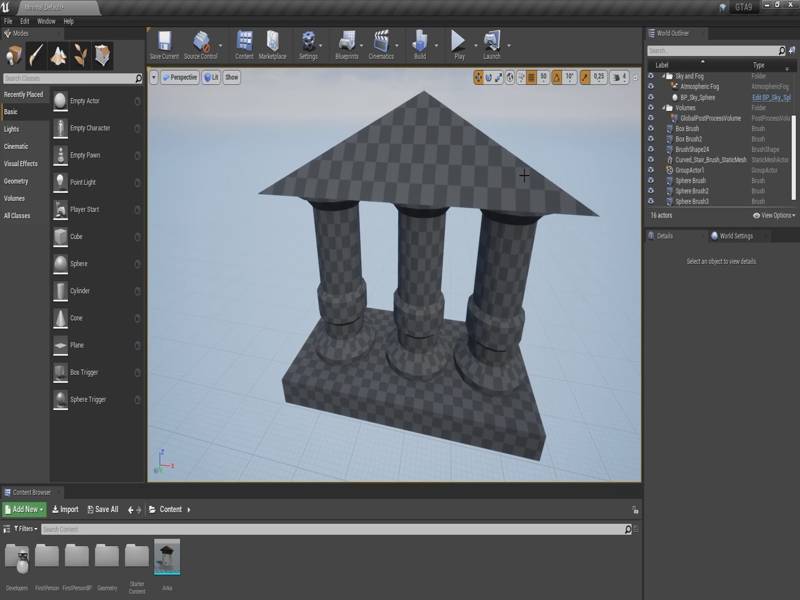Collapse the Sky and Fog folder
This screenshot has width=800, height=600.
pos(665,76)
